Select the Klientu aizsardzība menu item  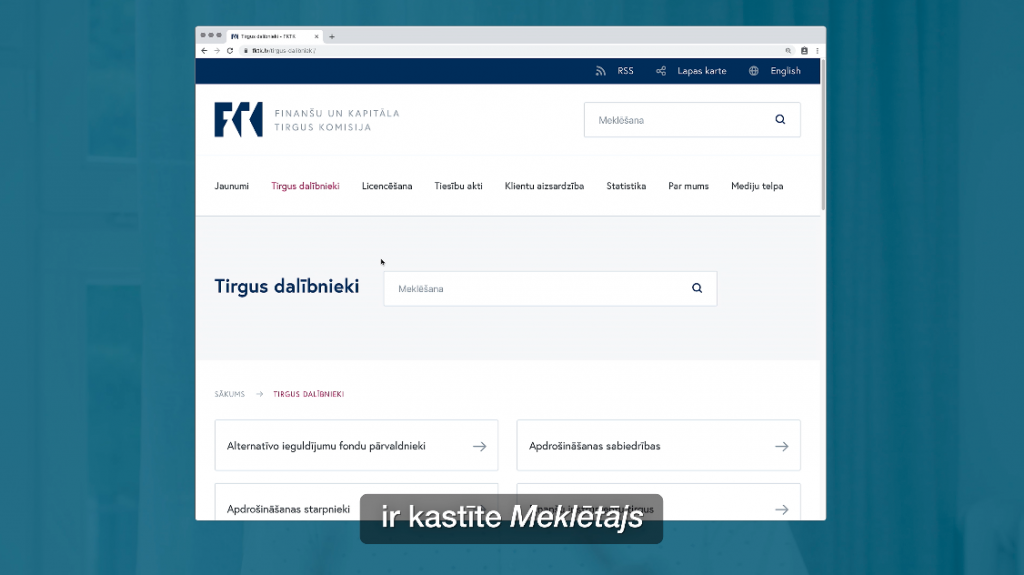click(x=544, y=186)
